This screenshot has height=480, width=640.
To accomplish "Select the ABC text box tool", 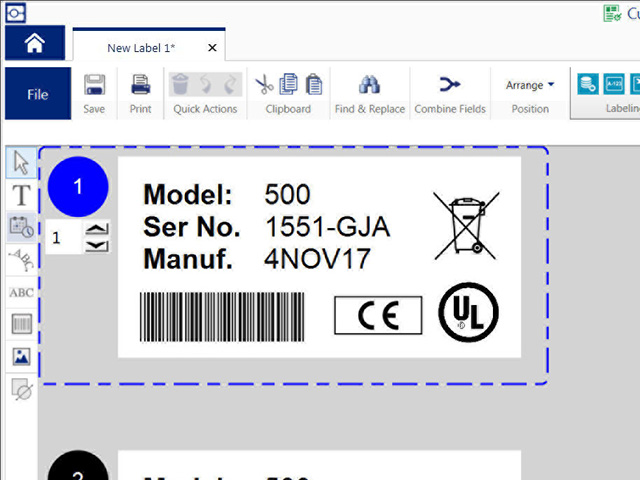I will (21, 292).
